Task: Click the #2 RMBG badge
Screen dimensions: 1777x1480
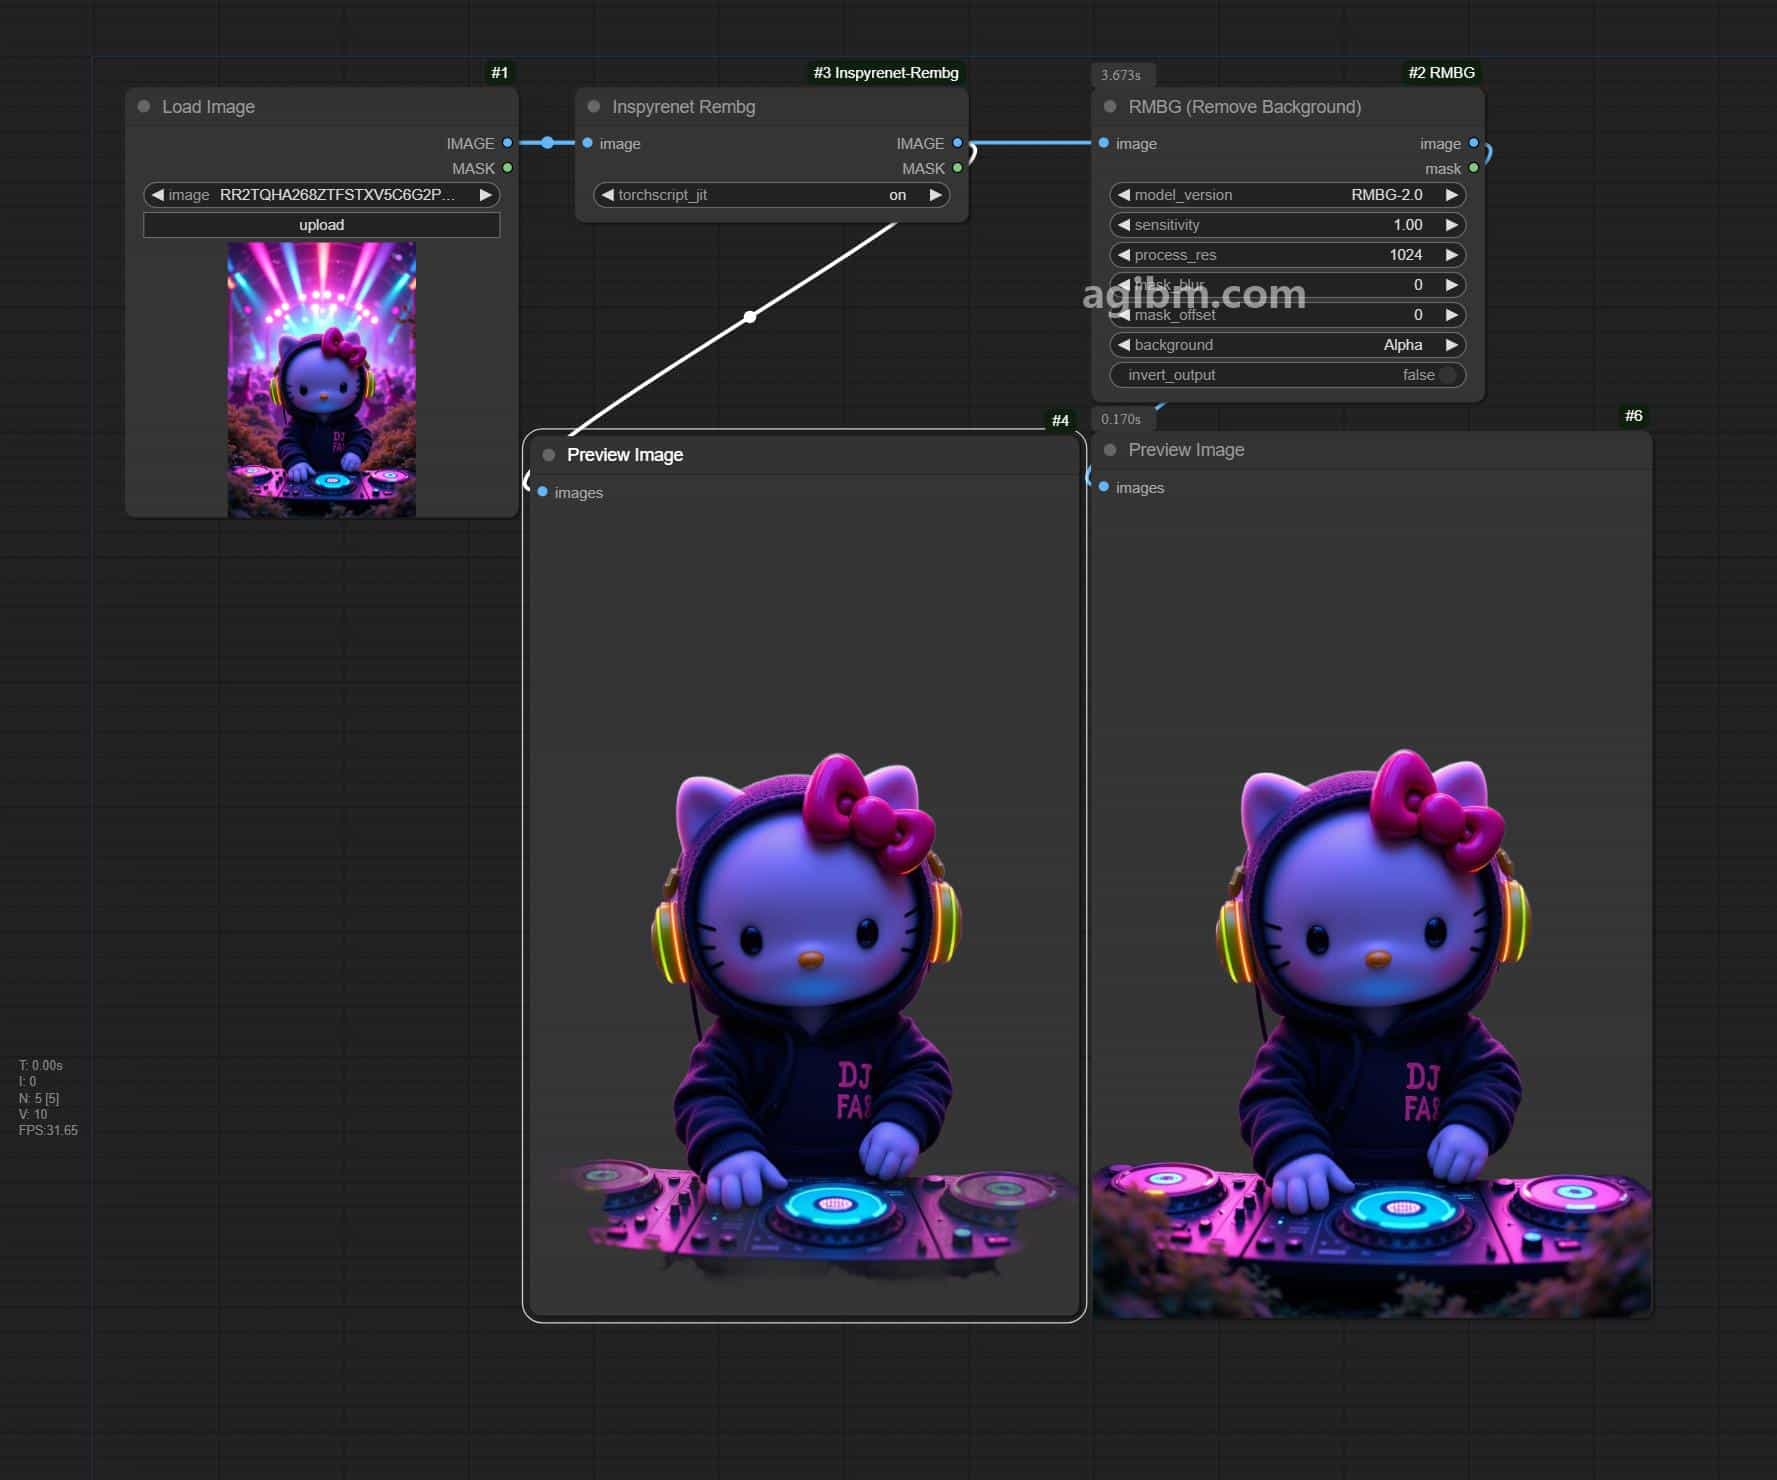Action: click(1441, 72)
